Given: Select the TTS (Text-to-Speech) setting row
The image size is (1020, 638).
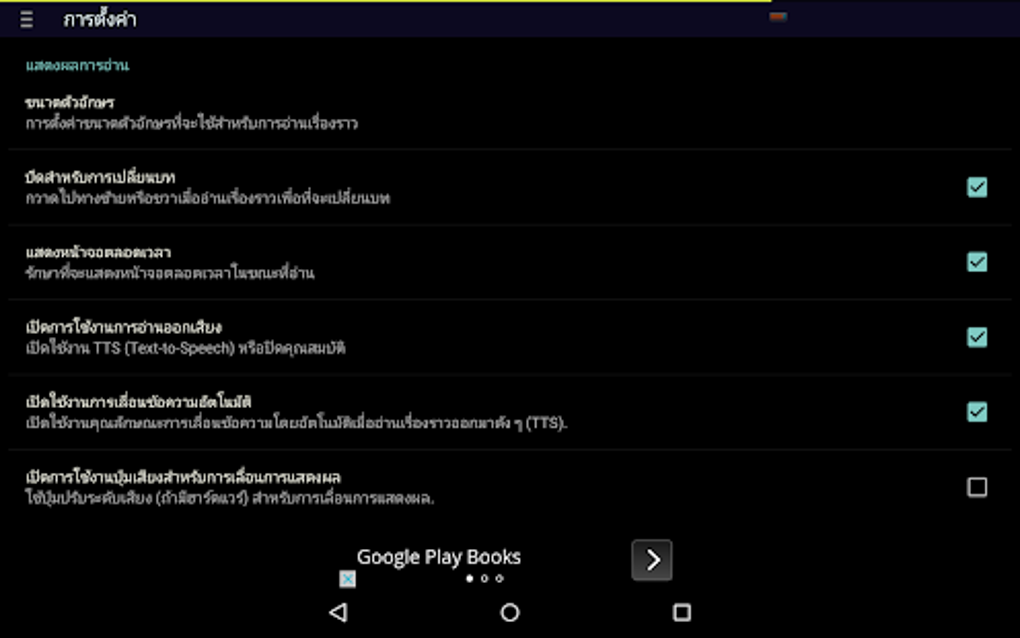Looking at the screenshot, I should (510, 337).
